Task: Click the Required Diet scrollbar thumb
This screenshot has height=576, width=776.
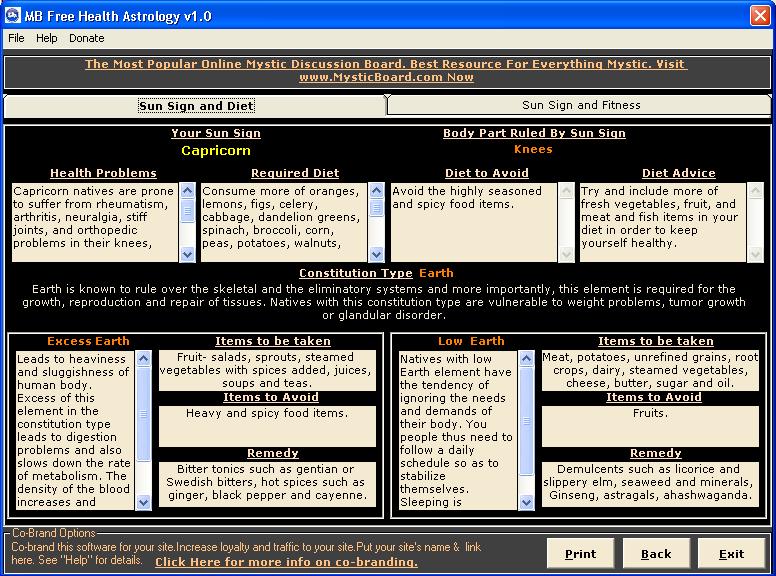Action: (377, 208)
